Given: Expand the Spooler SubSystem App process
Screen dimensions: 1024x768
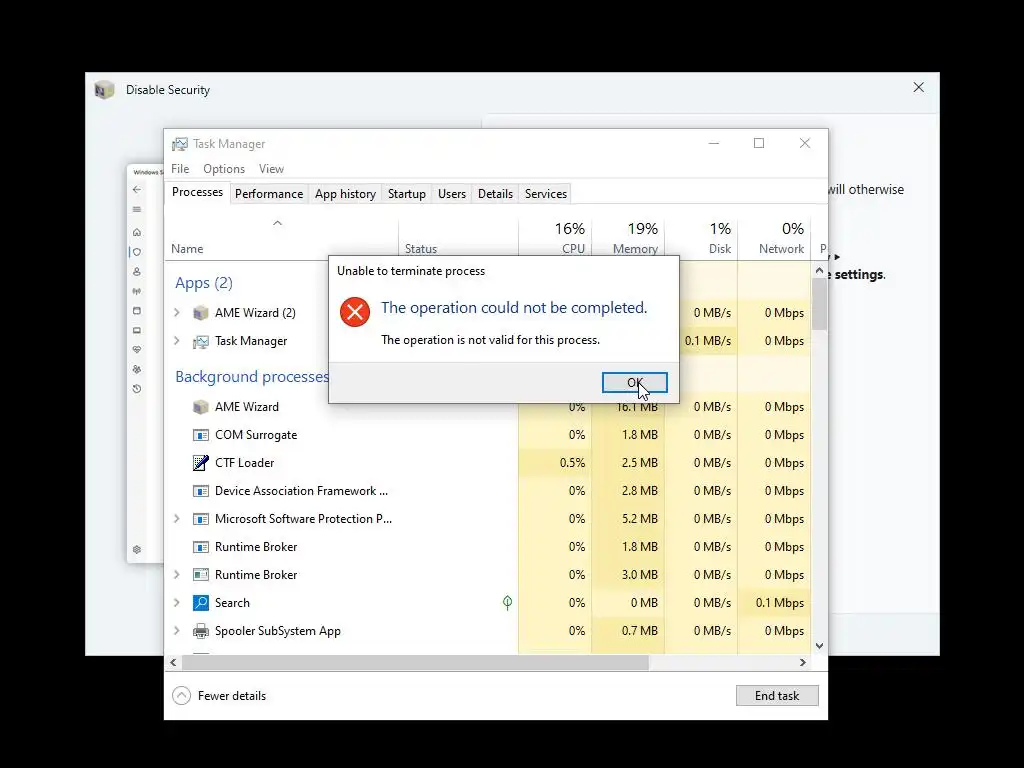Looking at the screenshot, I should coord(176,631).
